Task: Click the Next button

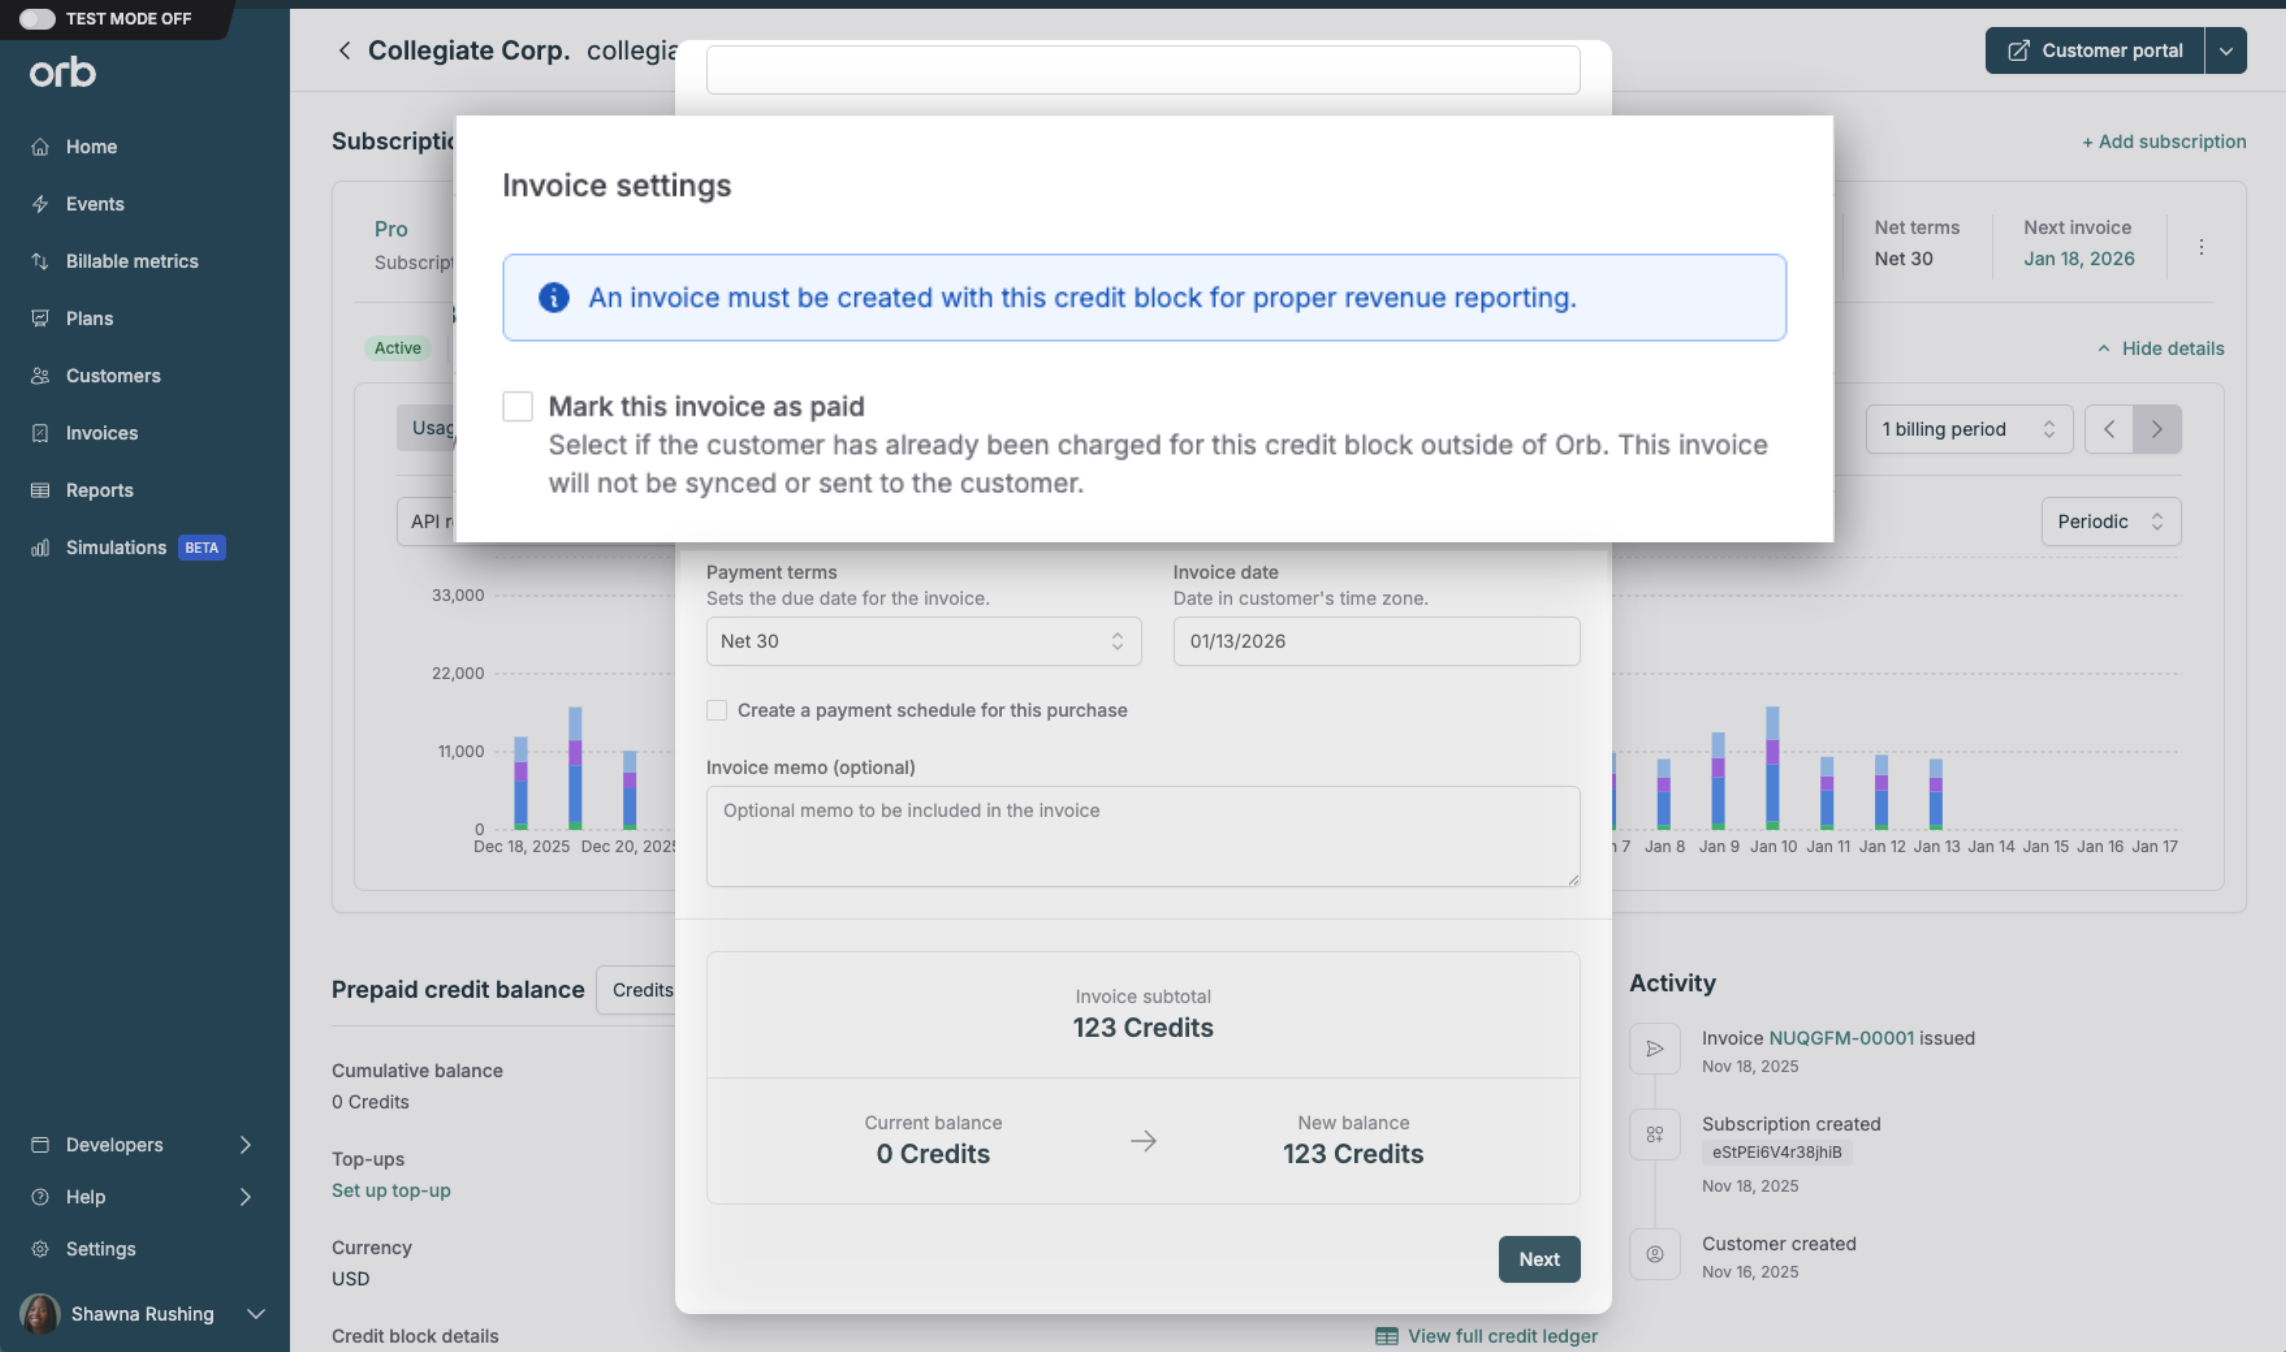Action: click(x=1538, y=1259)
